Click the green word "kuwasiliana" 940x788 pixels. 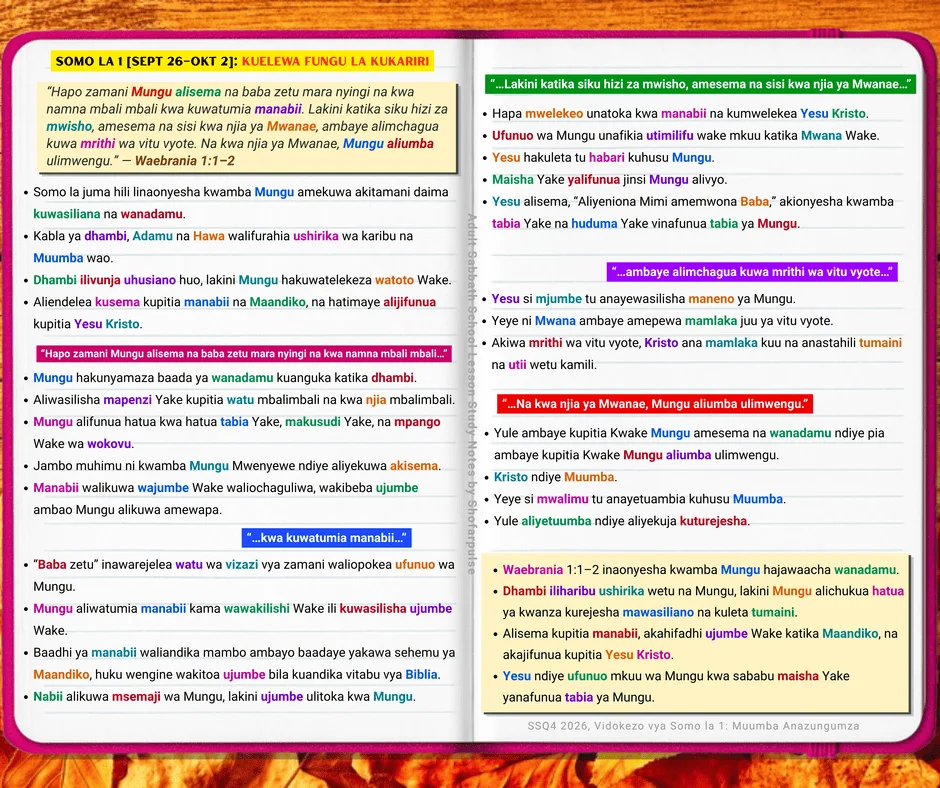click(x=67, y=214)
